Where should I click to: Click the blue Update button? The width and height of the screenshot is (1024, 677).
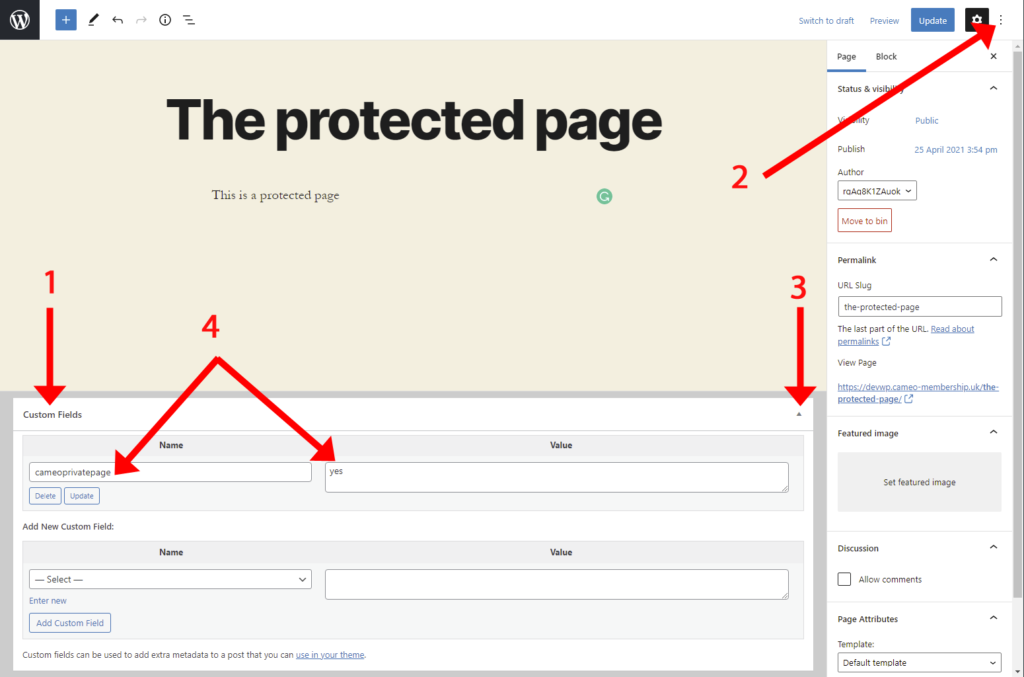point(933,20)
